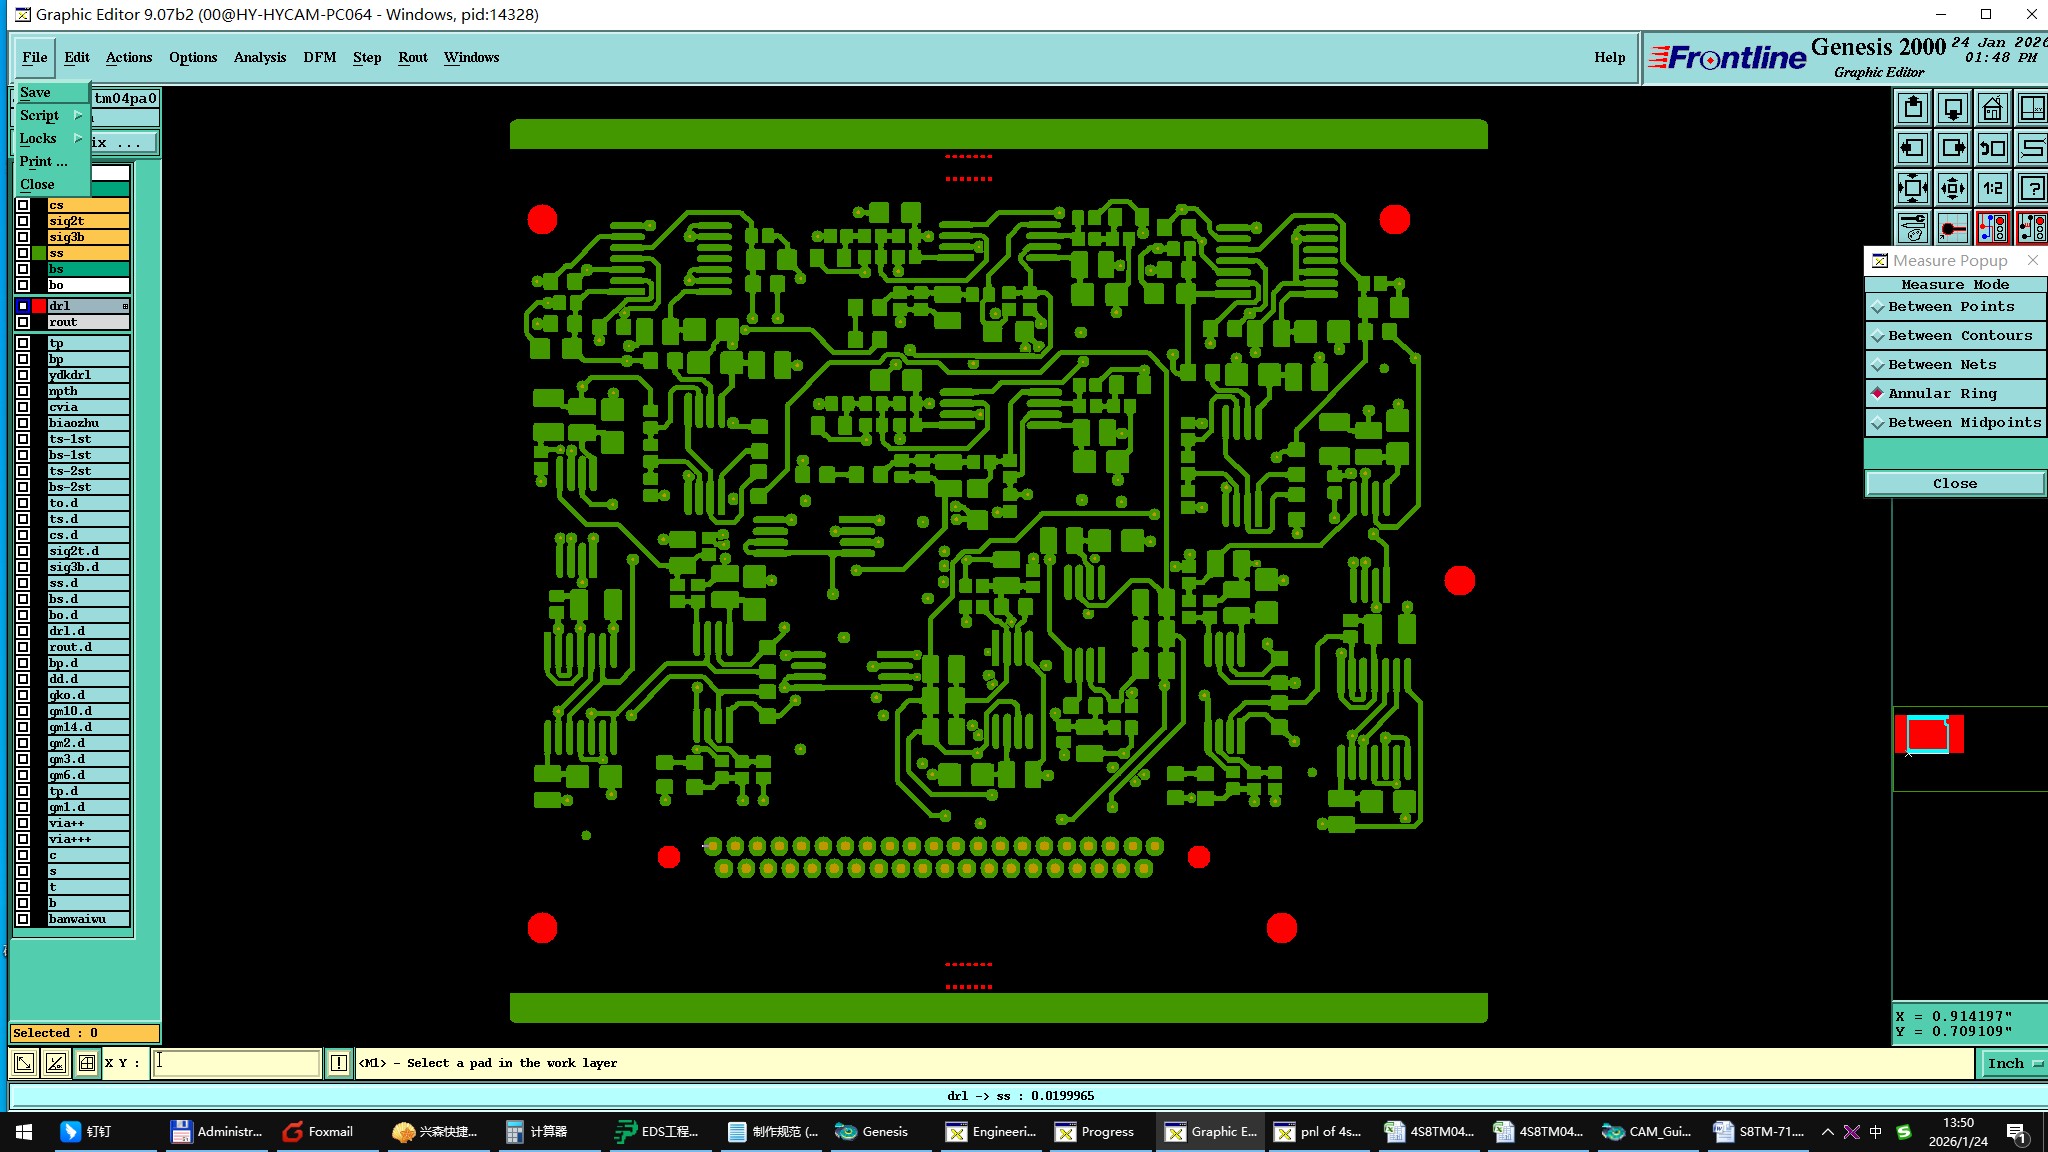The width and height of the screenshot is (2048, 1152).
Task: Toggle the checkbox for the rout layer
Action: pyautogui.click(x=23, y=322)
